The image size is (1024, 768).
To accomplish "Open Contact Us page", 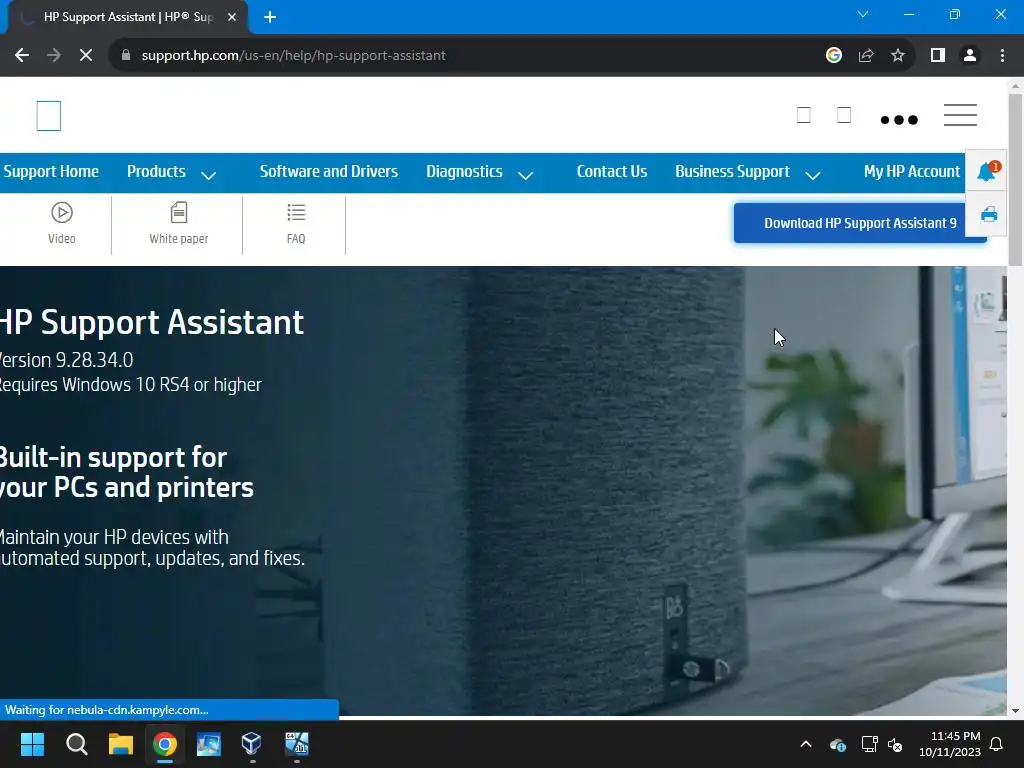I will 611,172.
